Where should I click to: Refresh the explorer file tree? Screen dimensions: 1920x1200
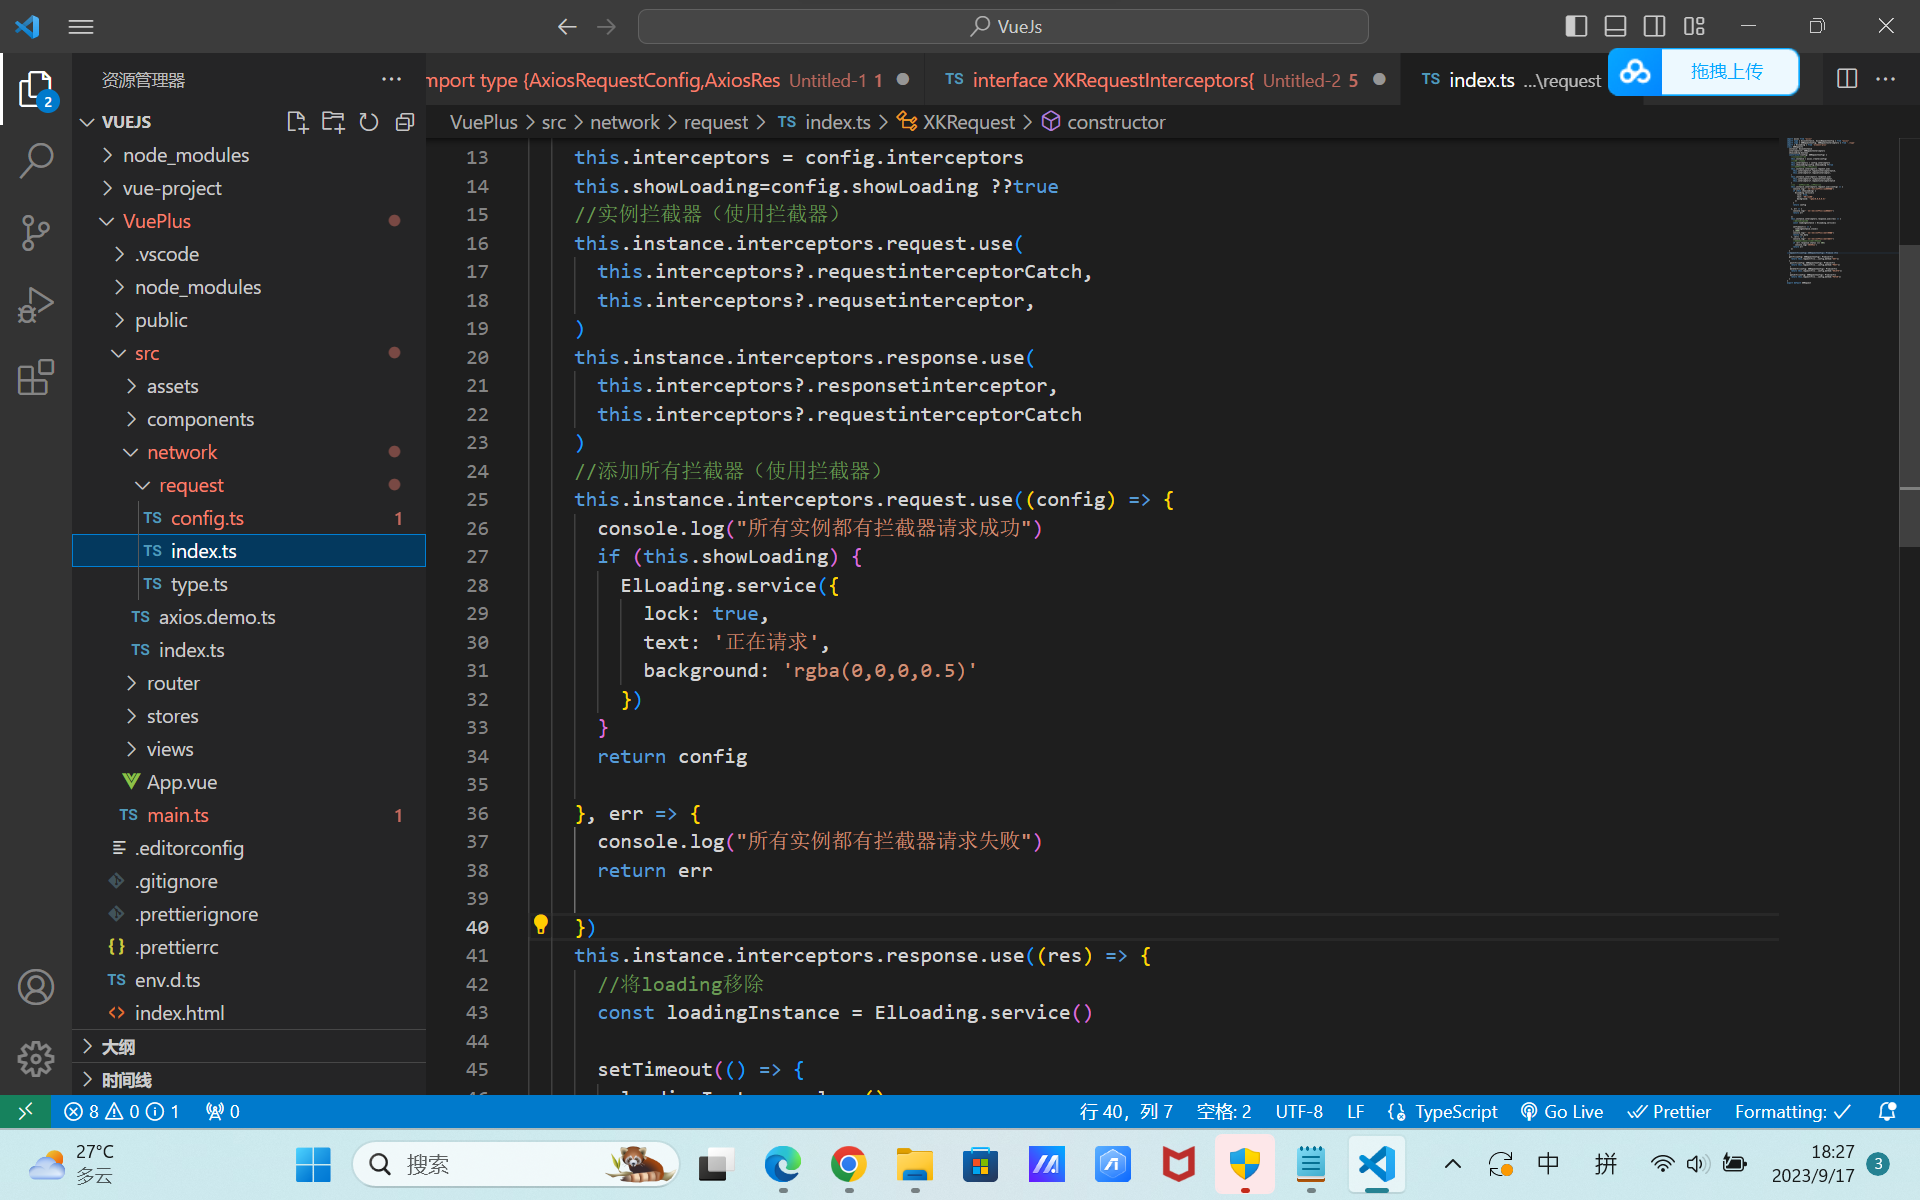pyautogui.click(x=369, y=122)
